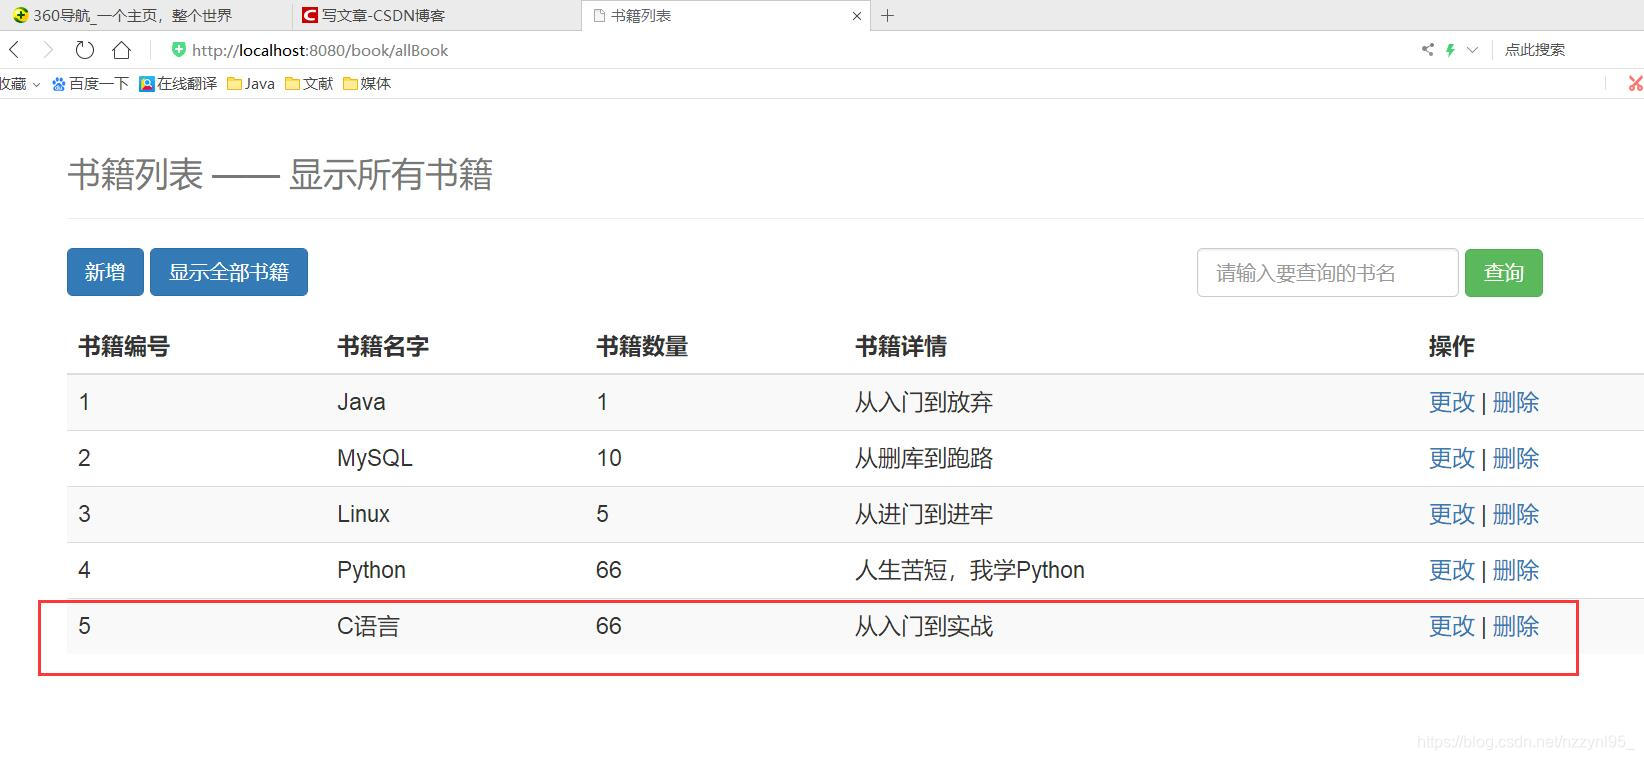Click the green 查询 button
The width and height of the screenshot is (1644, 760).
click(x=1503, y=273)
